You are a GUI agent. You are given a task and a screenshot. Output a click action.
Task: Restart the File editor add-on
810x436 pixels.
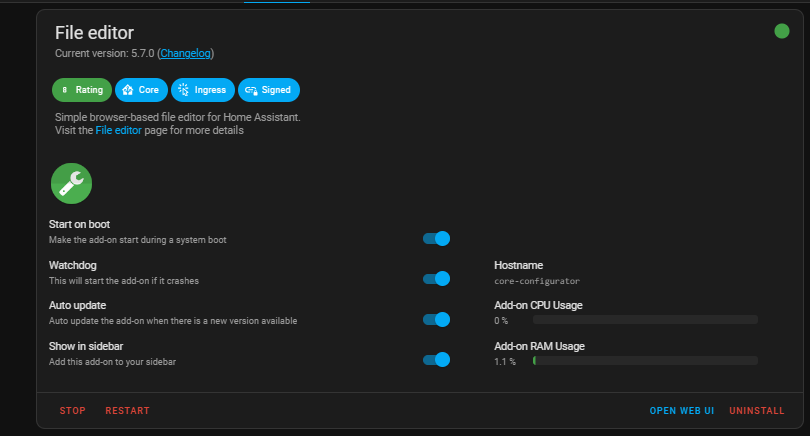128,411
